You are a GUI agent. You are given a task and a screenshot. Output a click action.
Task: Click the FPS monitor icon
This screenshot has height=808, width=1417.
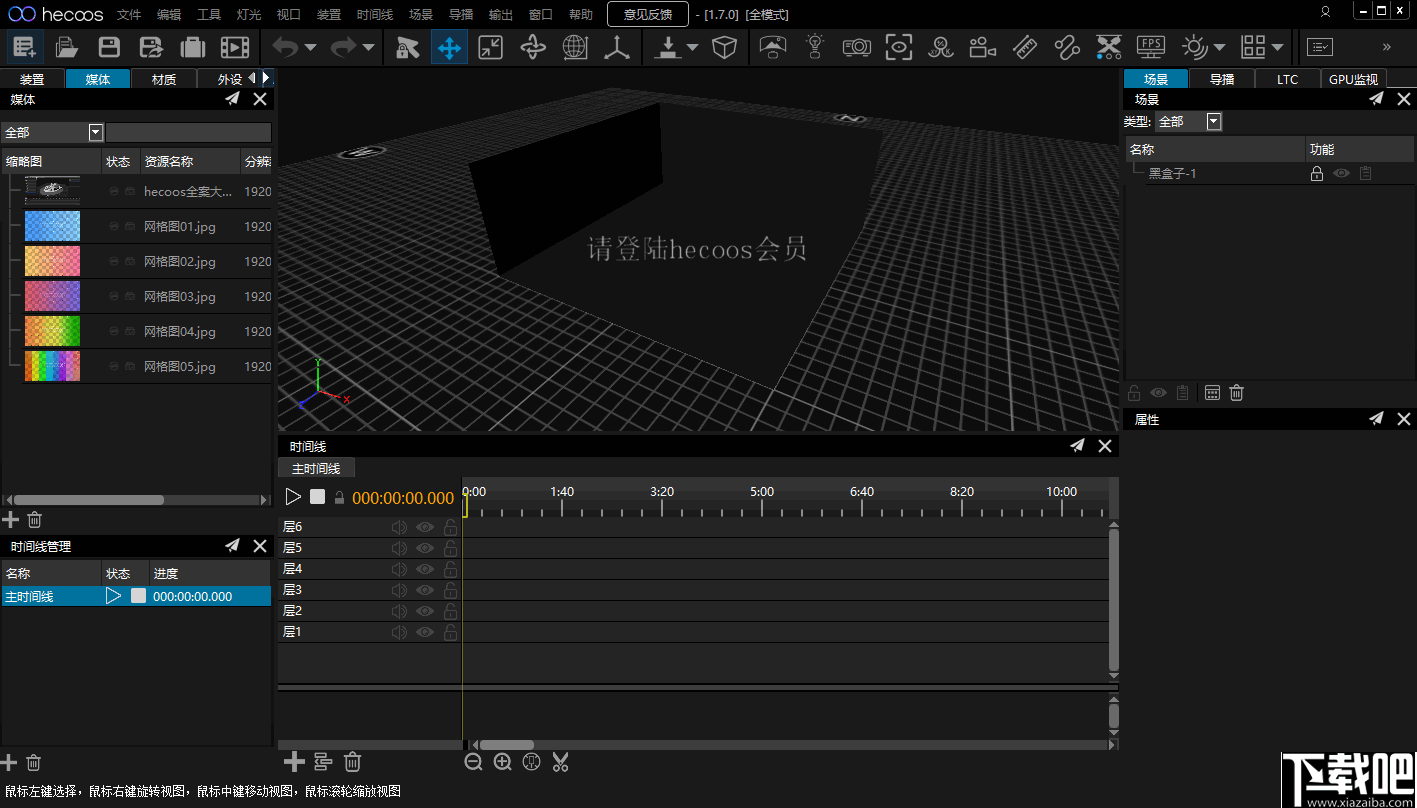tap(1151, 47)
